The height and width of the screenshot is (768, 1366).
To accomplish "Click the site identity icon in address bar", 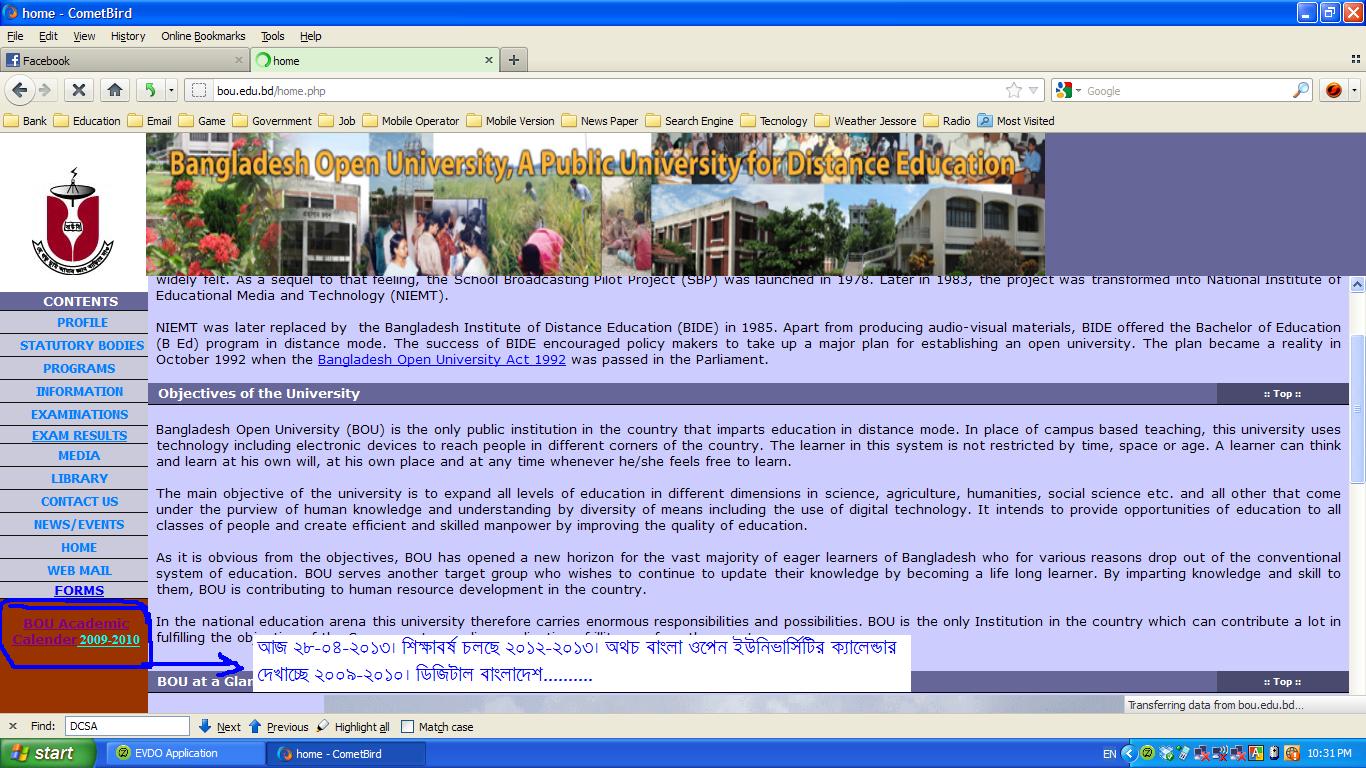I will [199, 90].
